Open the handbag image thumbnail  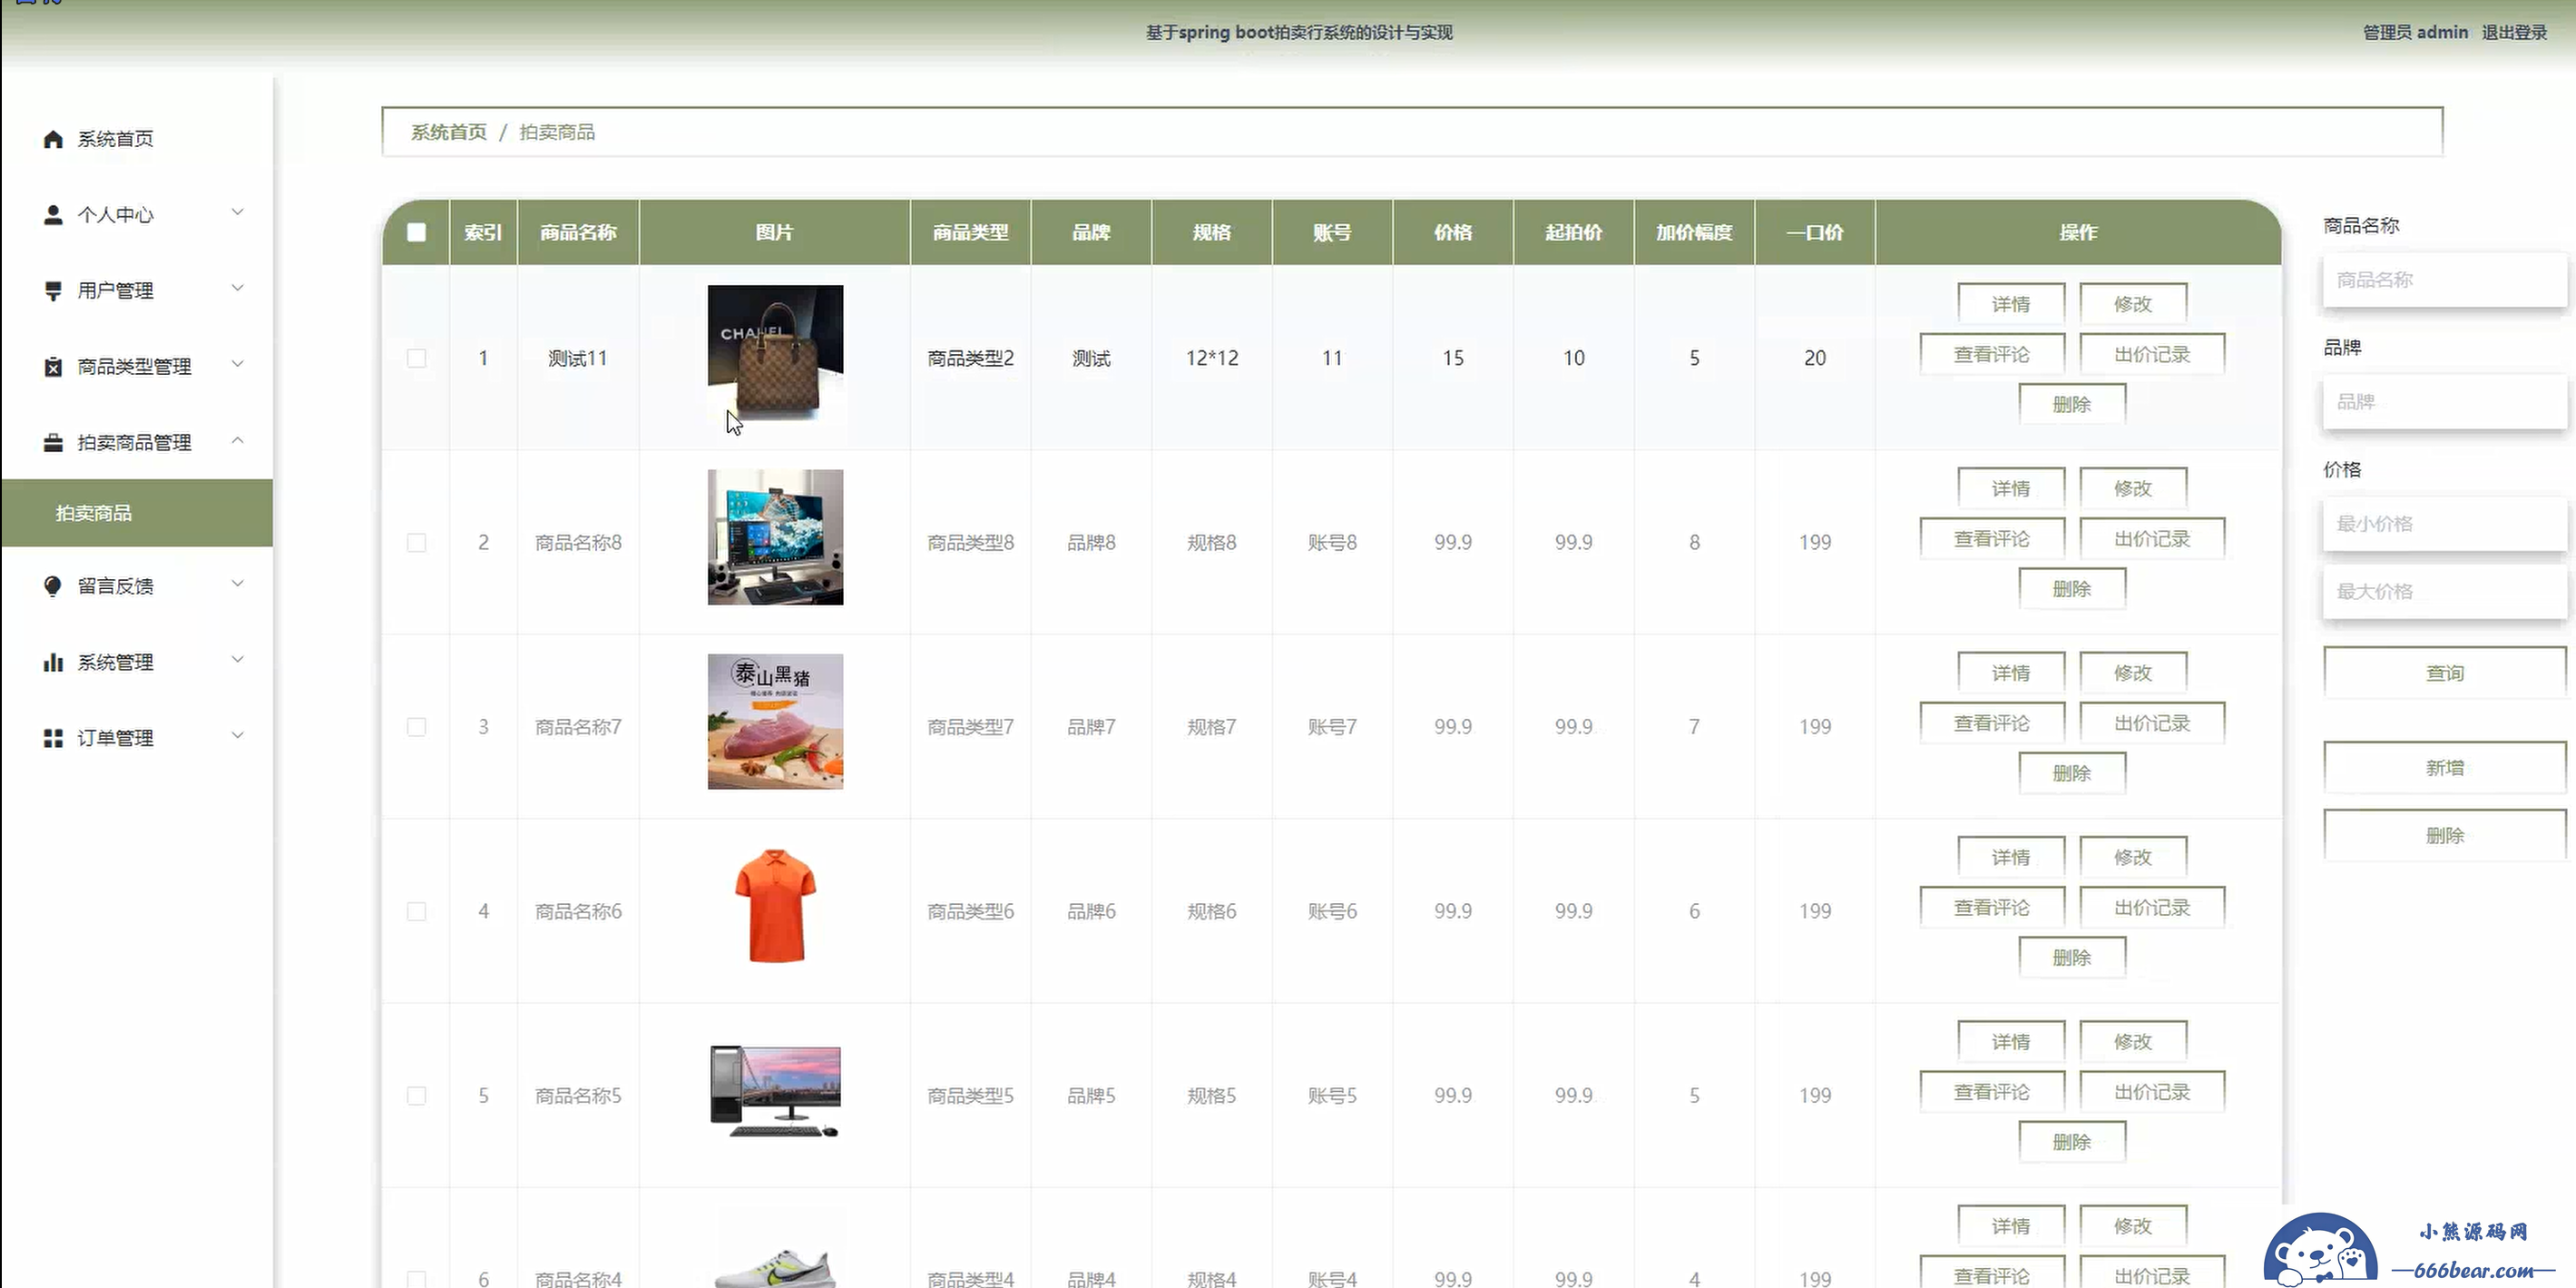click(775, 353)
